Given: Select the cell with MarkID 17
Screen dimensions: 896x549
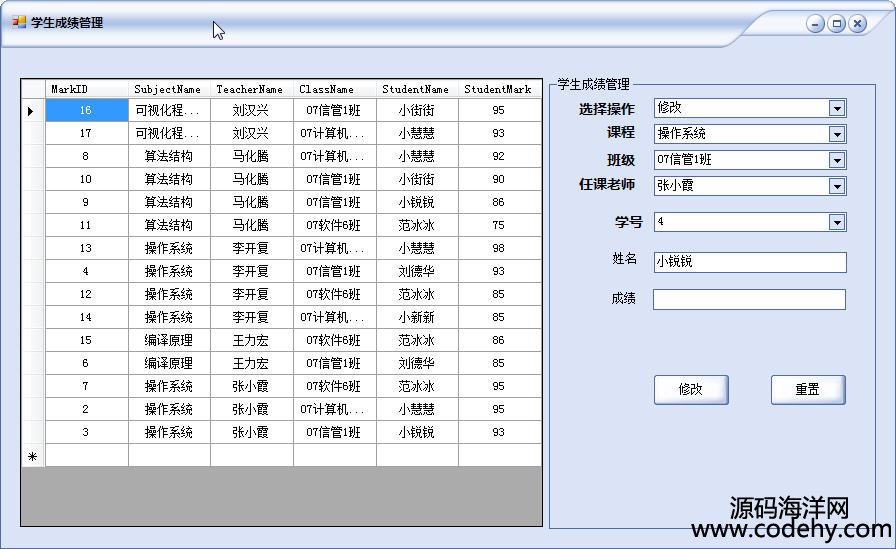Looking at the screenshot, I should [x=86, y=133].
